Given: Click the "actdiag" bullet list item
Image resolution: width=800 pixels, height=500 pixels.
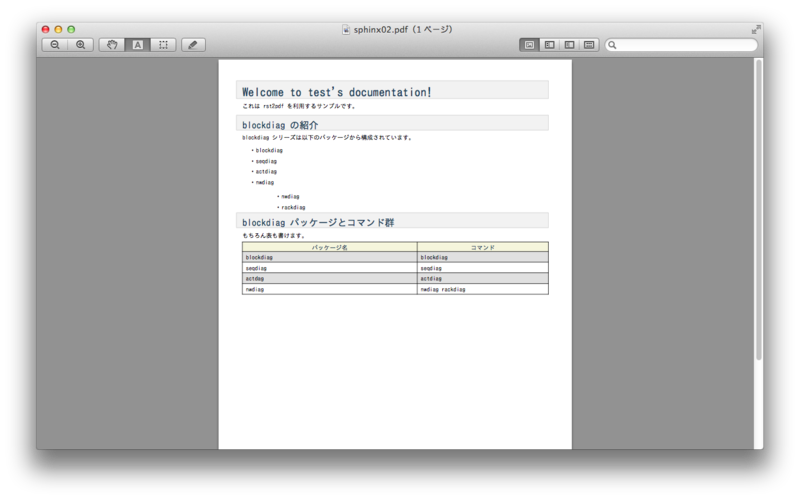Looking at the screenshot, I should coord(266,172).
